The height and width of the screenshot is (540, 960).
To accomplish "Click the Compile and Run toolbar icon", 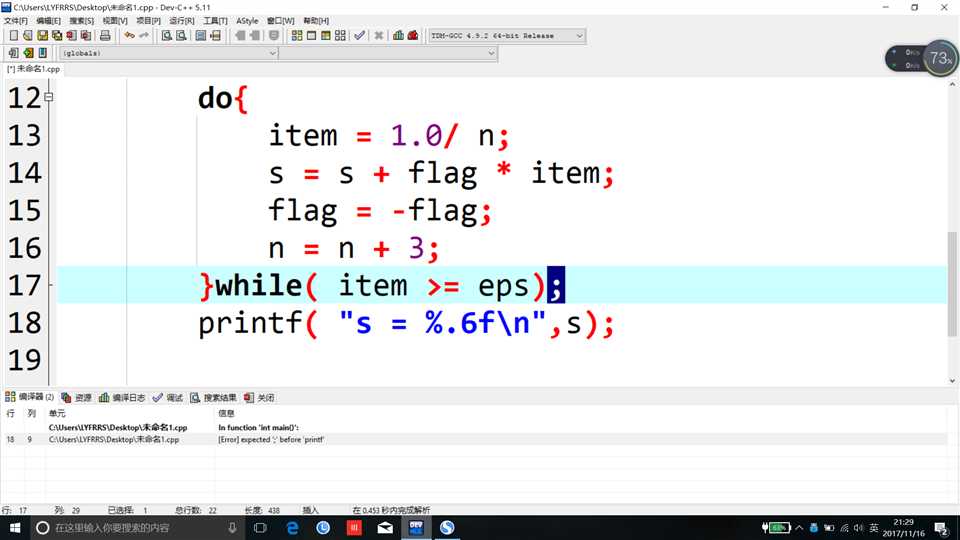I will coord(326,36).
